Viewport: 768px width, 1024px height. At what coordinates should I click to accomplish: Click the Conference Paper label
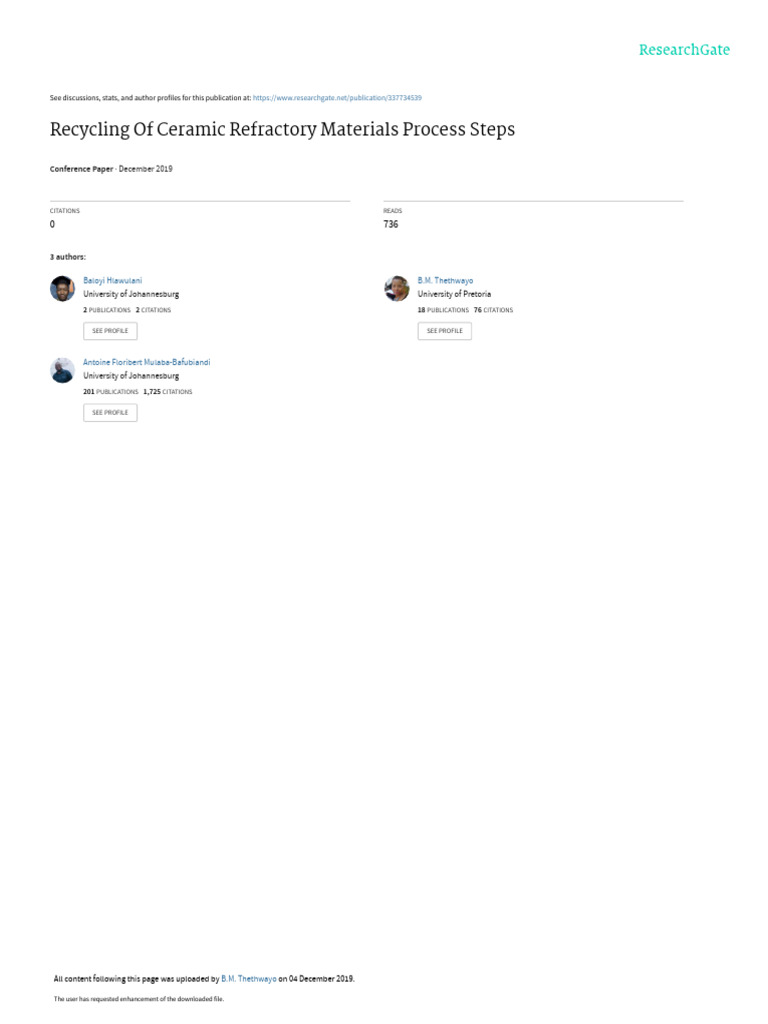click(81, 169)
